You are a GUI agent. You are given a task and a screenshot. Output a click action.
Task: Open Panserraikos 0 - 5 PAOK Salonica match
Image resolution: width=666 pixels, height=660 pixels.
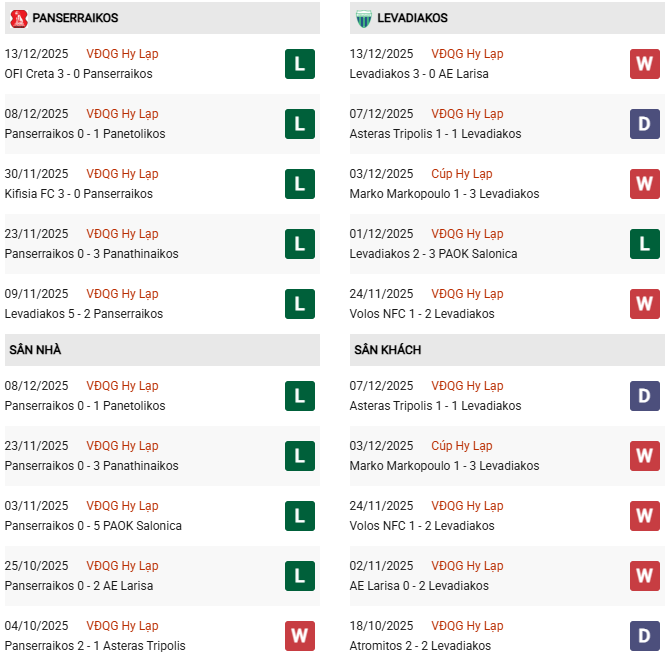point(93,526)
